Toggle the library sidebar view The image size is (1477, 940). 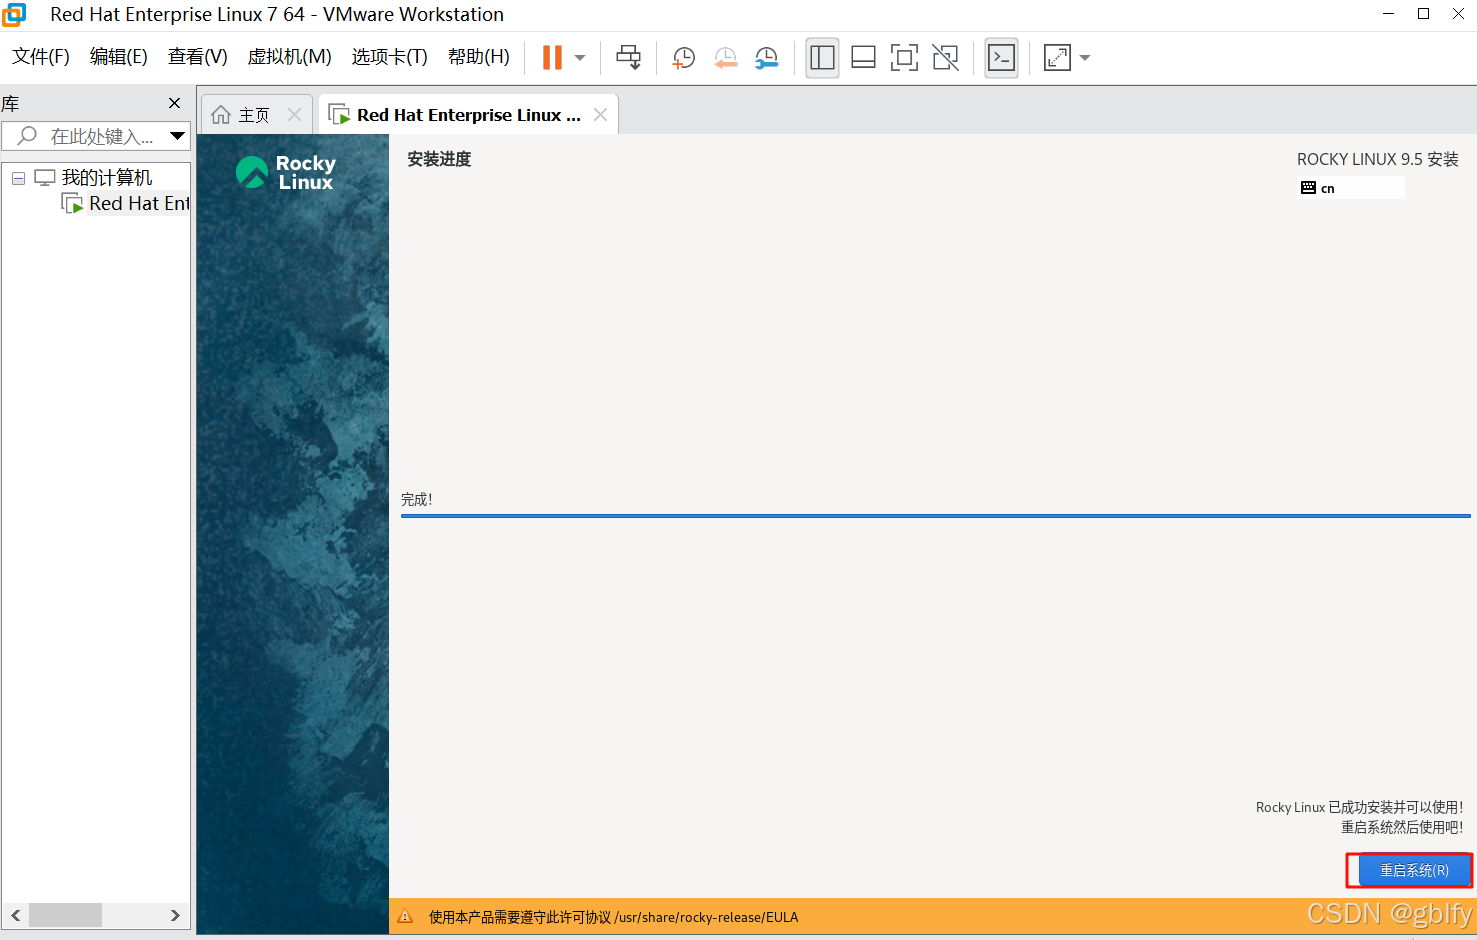[822, 57]
